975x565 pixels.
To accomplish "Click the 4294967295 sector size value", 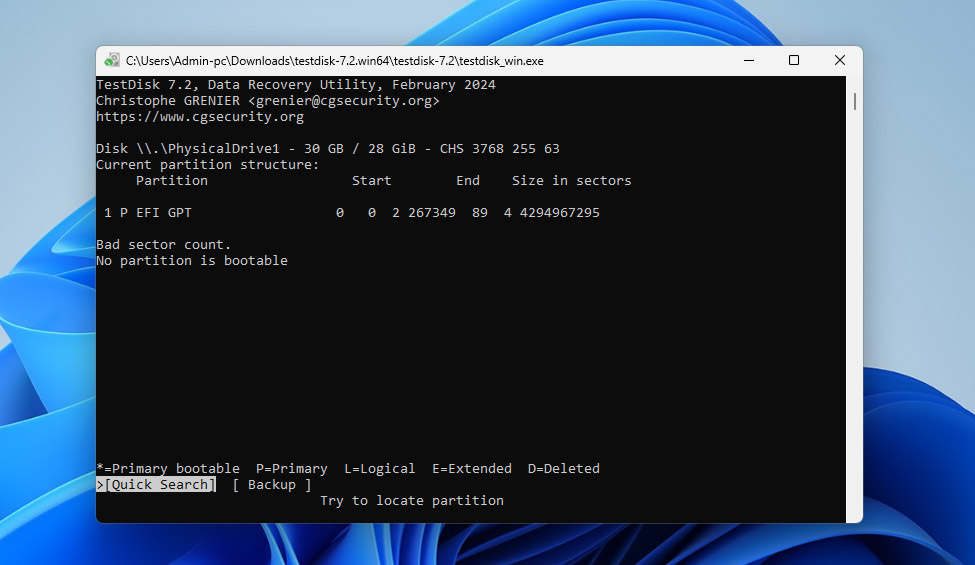I will [559, 213].
